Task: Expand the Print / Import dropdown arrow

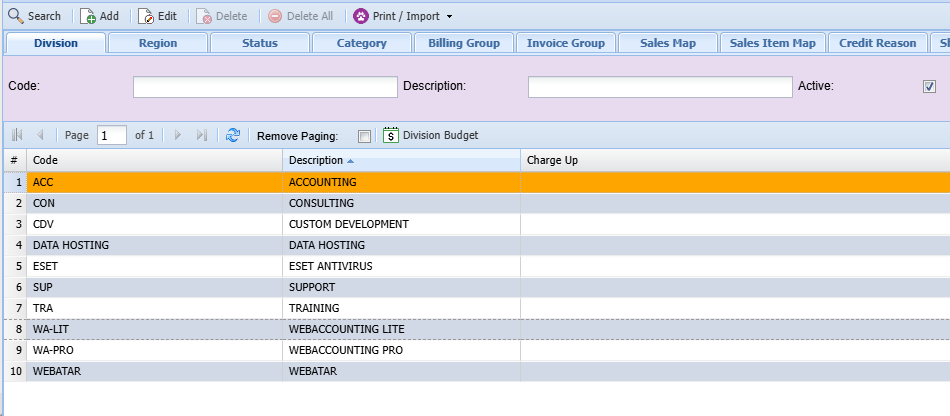Action: click(x=449, y=17)
